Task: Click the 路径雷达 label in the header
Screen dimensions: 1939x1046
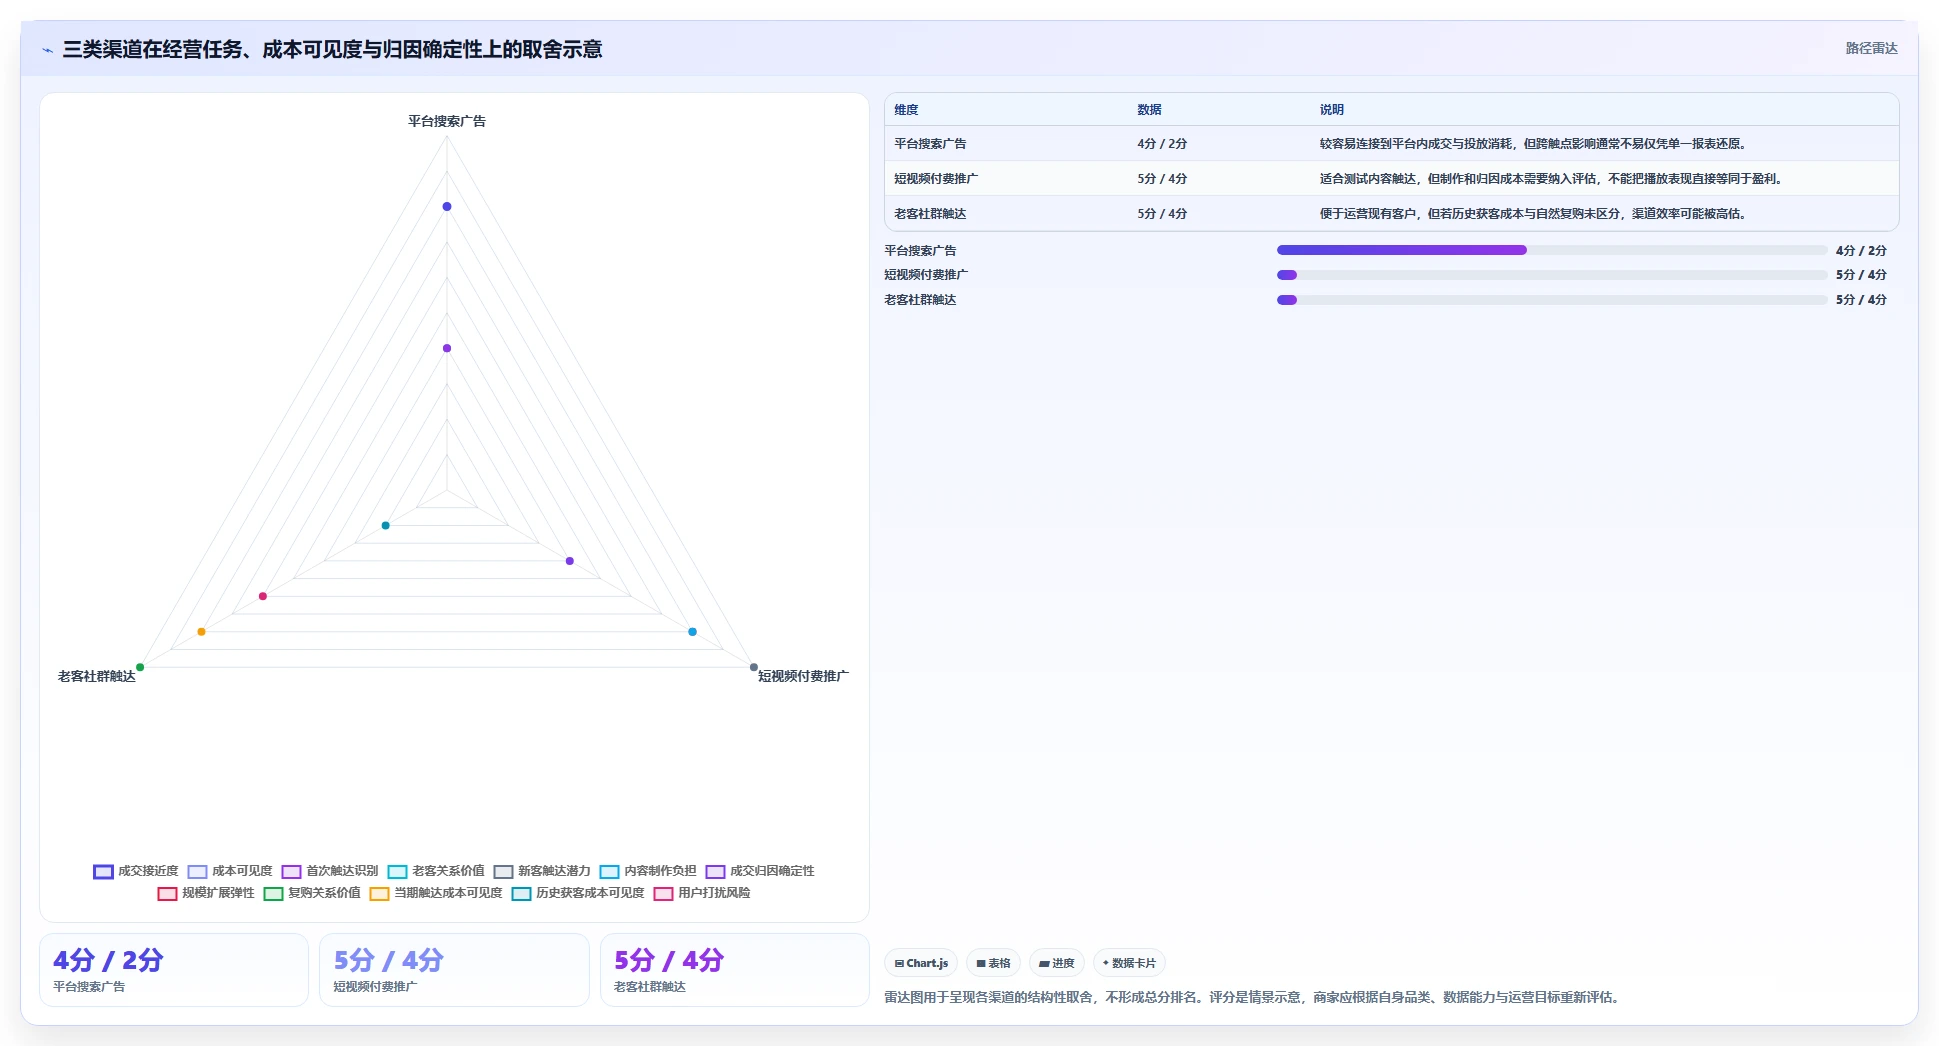Action: (1871, 48)
